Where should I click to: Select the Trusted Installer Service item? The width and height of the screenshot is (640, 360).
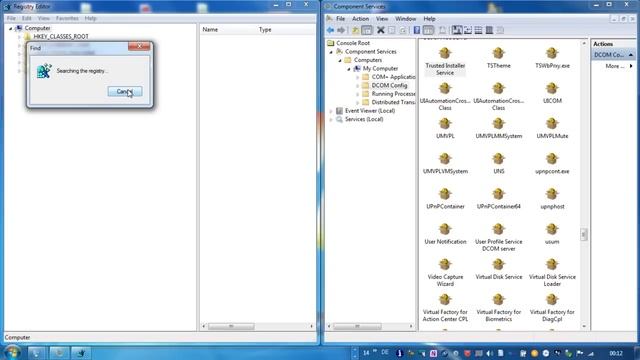pyautogui.click(x=445, y=62)
